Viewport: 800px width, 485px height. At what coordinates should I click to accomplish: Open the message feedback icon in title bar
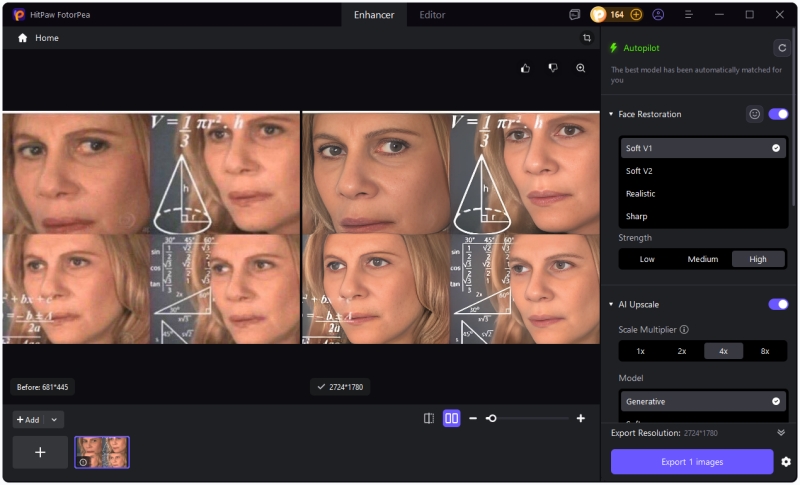(x=574, y=15)
